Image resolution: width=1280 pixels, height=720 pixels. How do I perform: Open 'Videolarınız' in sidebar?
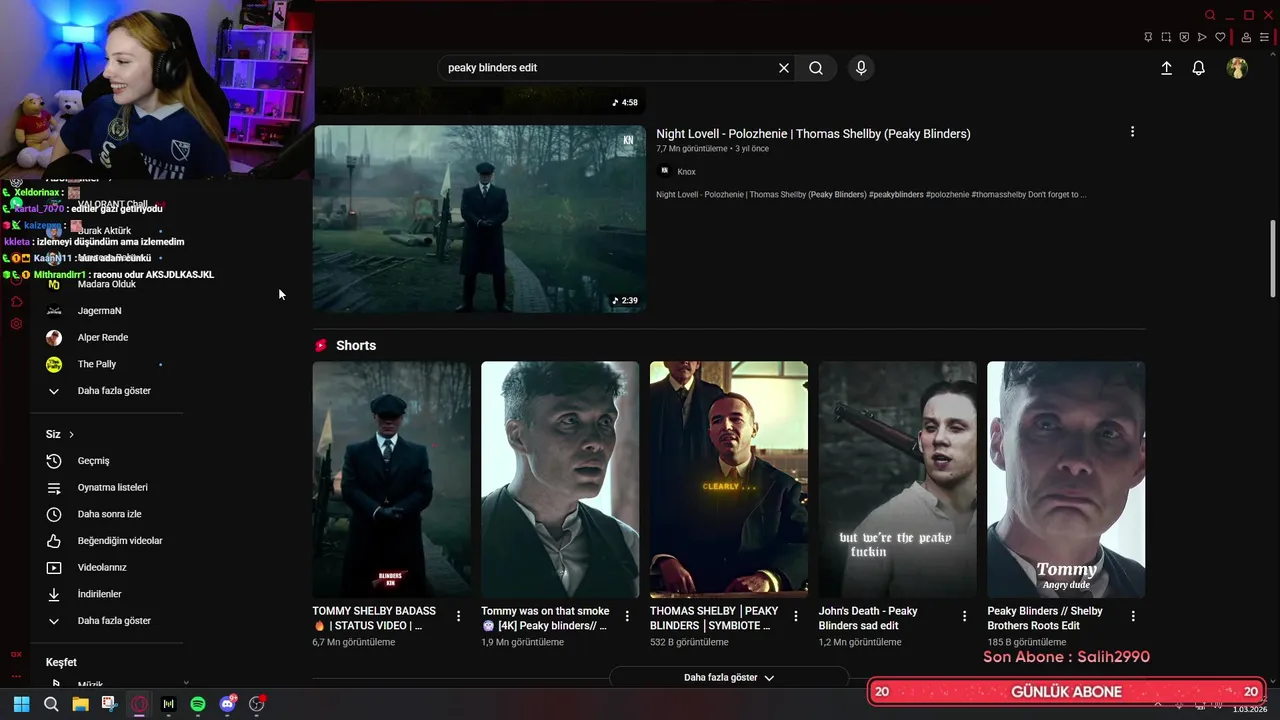pyautogui.click(x=106, y=568)
